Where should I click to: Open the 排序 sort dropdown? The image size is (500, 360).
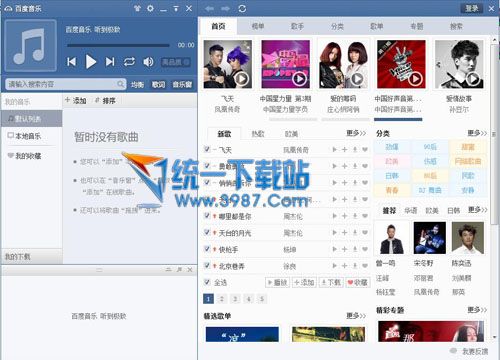[x=105, y=100]
